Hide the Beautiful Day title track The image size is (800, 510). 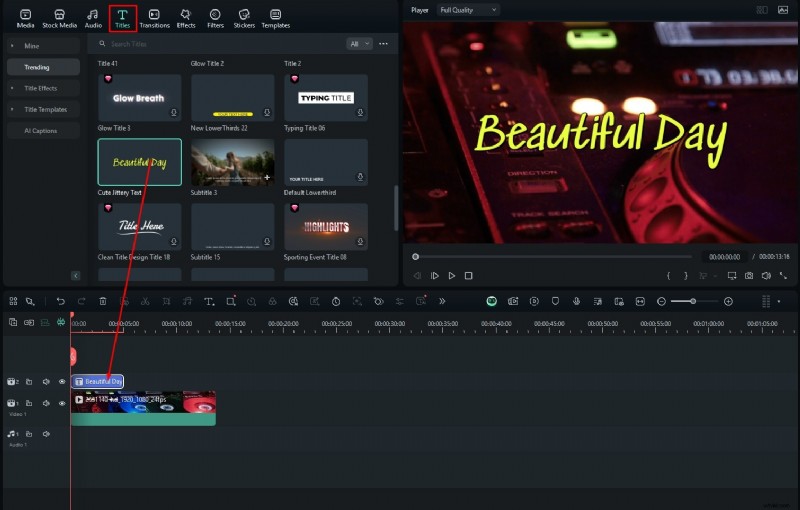[62, 382]
